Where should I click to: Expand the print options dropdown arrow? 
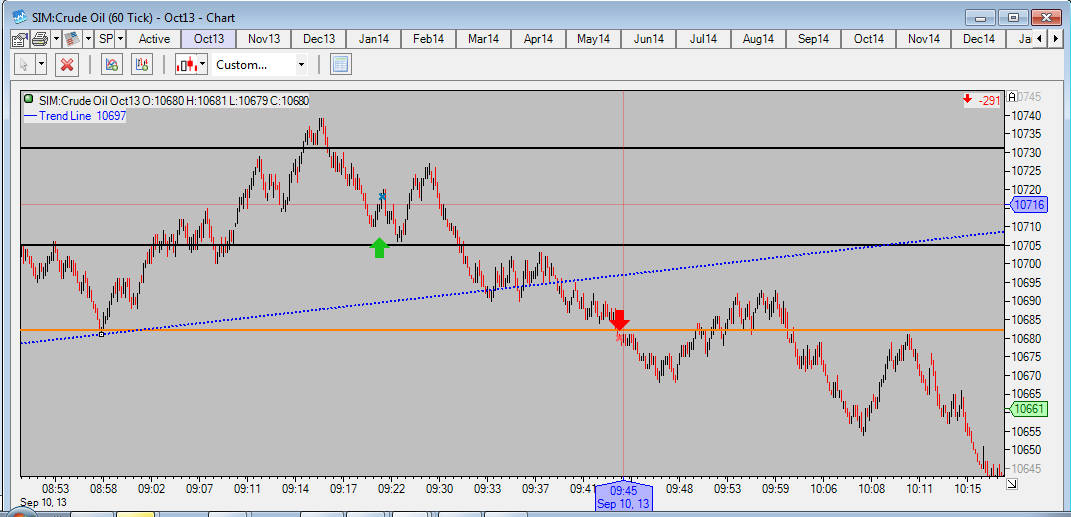[57, 39]
